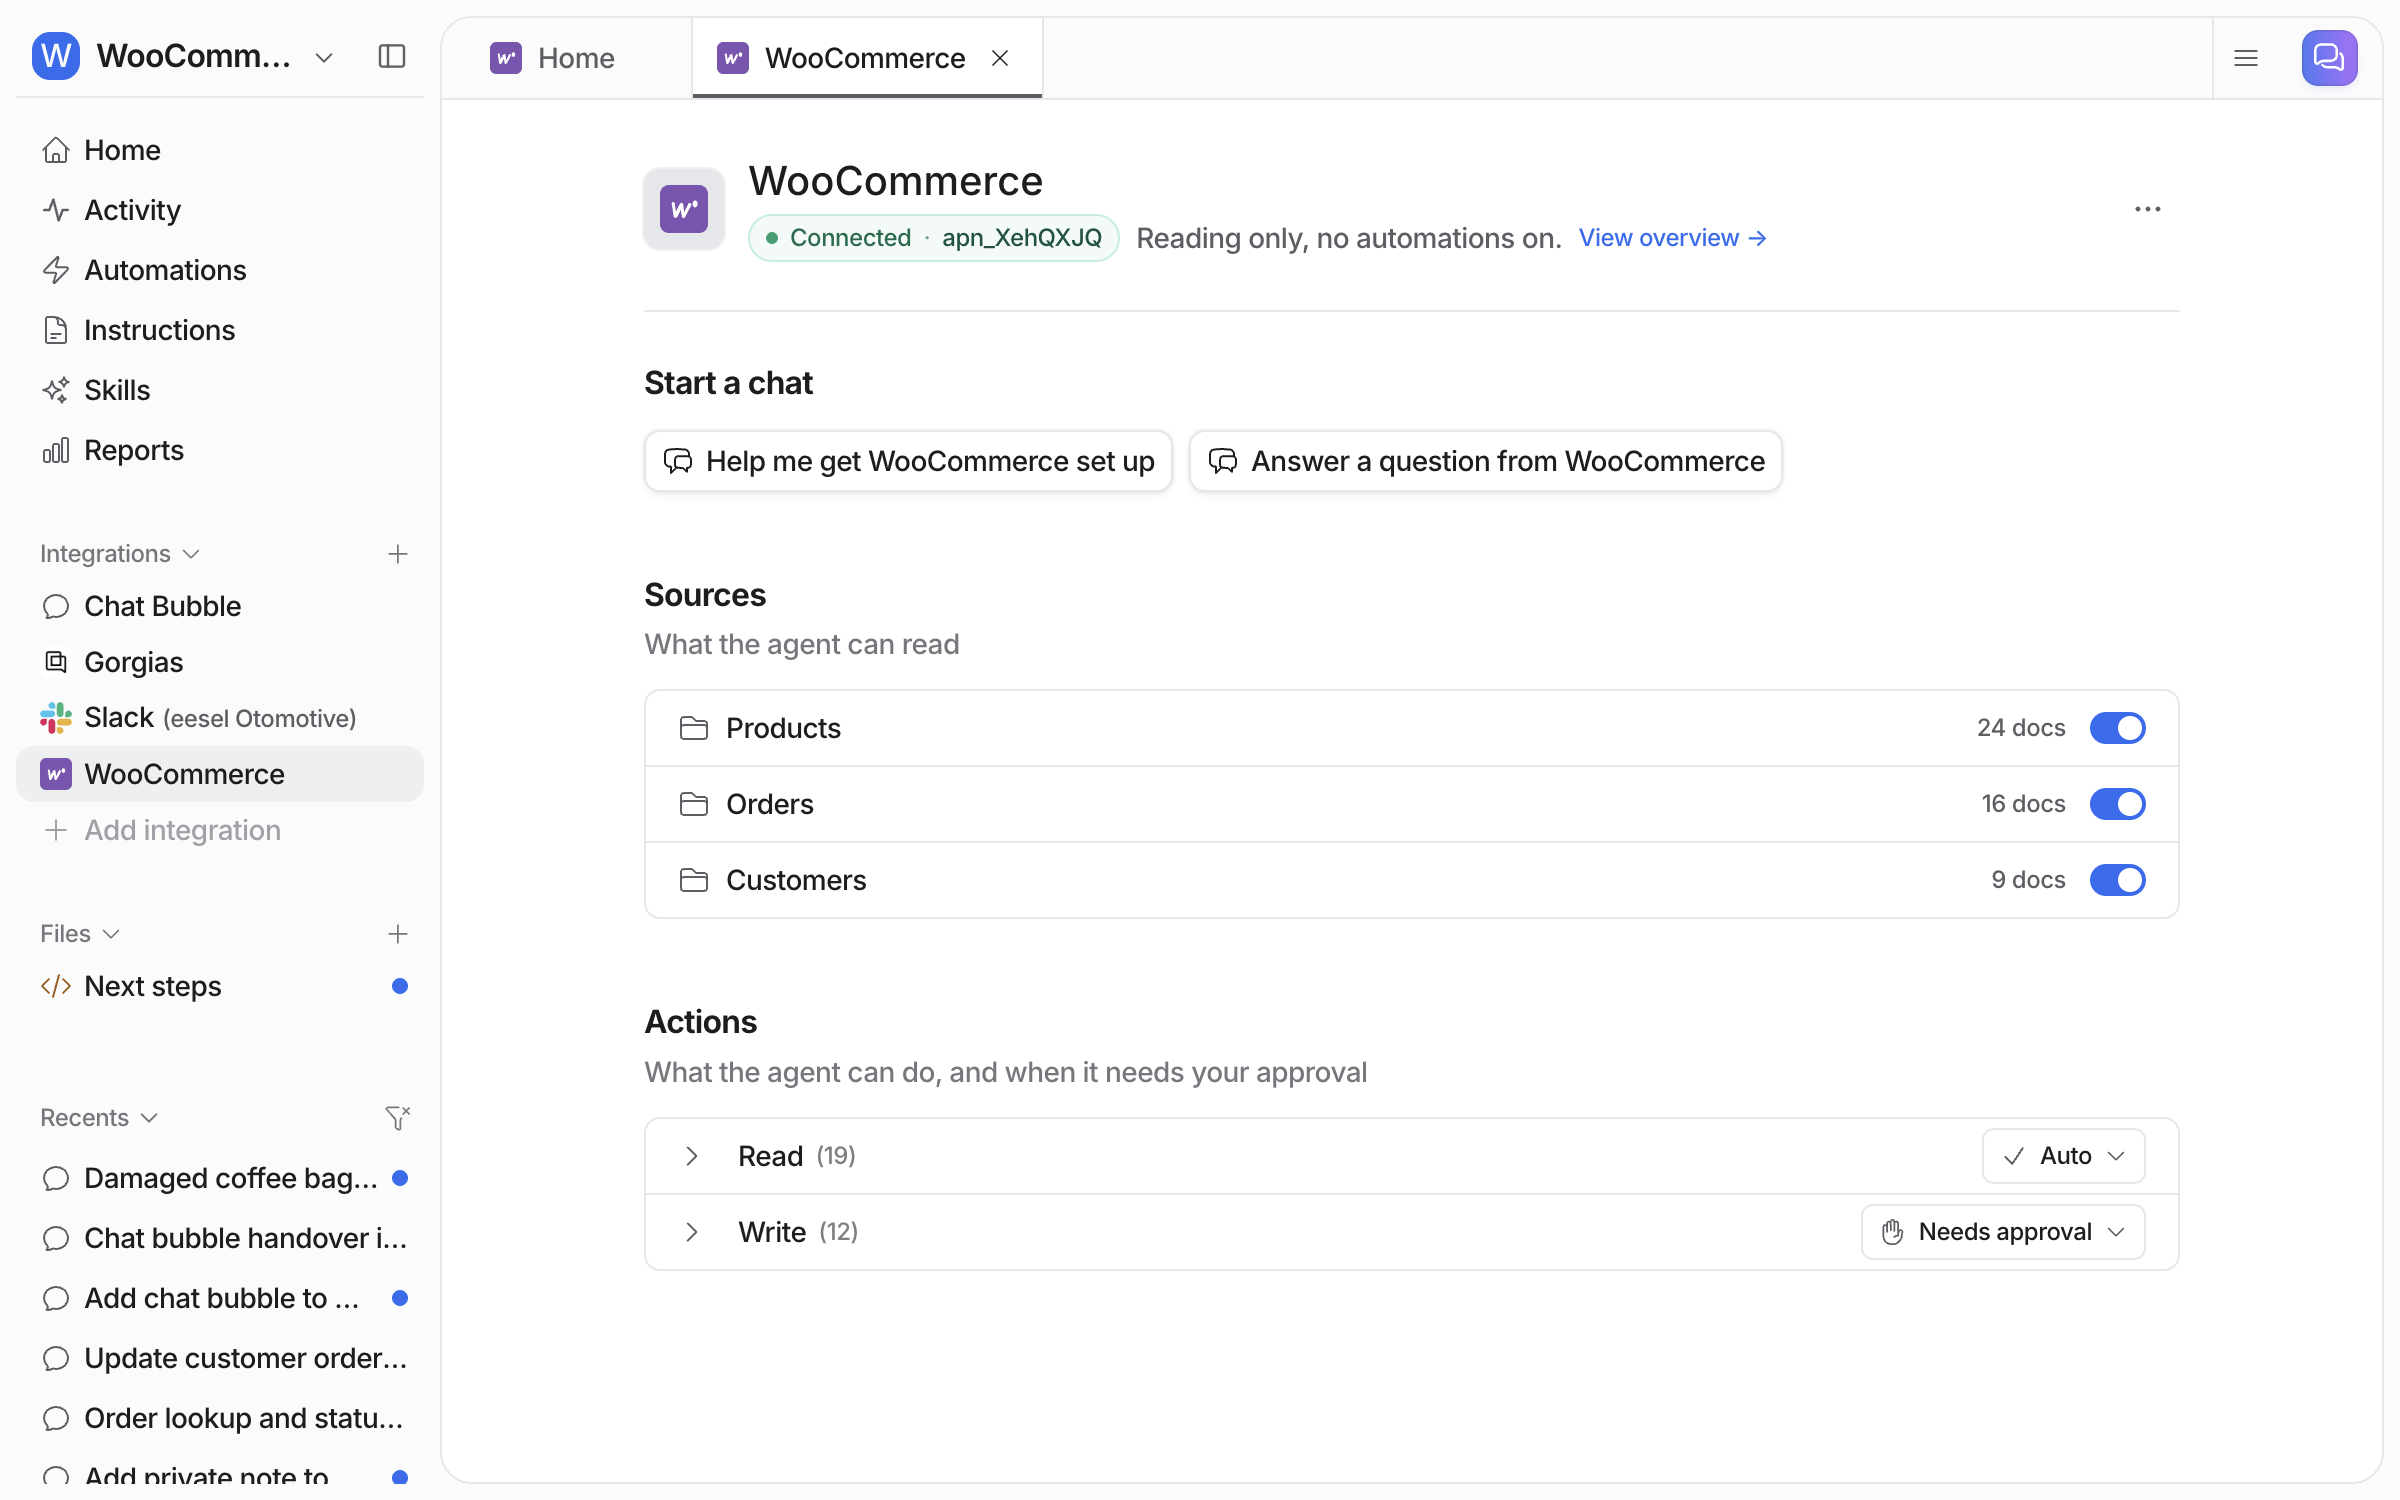Toggle off the Products source

2117,728
